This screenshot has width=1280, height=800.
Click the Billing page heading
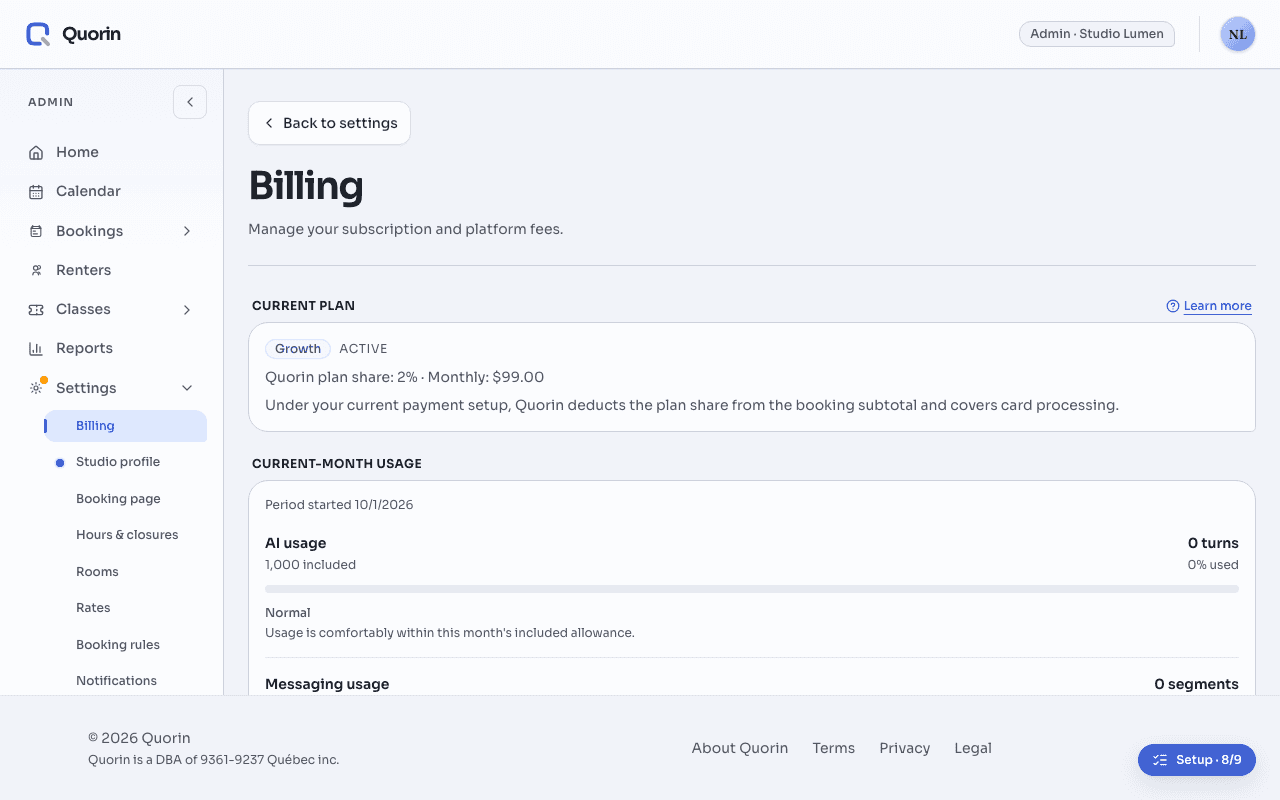(x=306, y=186)
